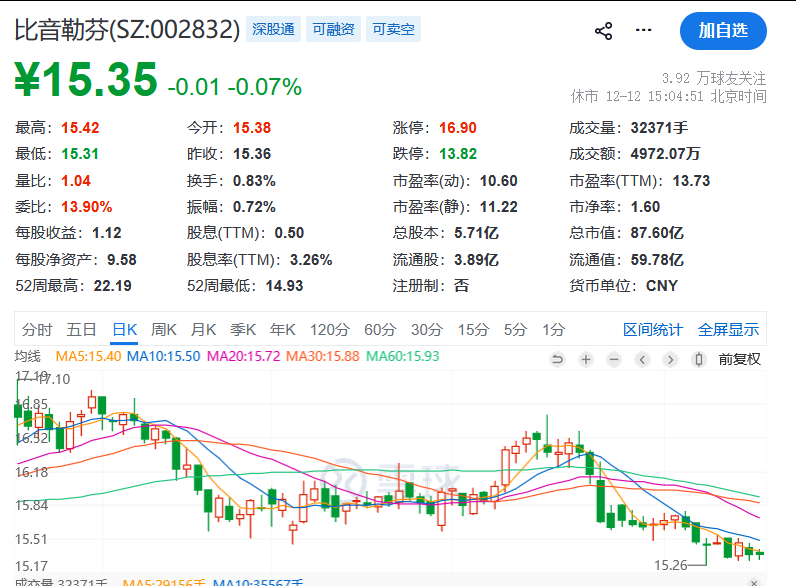Click the chart reset/undo arrow icon
This screenshot has height=586, width=796.
tap(557, 360)
